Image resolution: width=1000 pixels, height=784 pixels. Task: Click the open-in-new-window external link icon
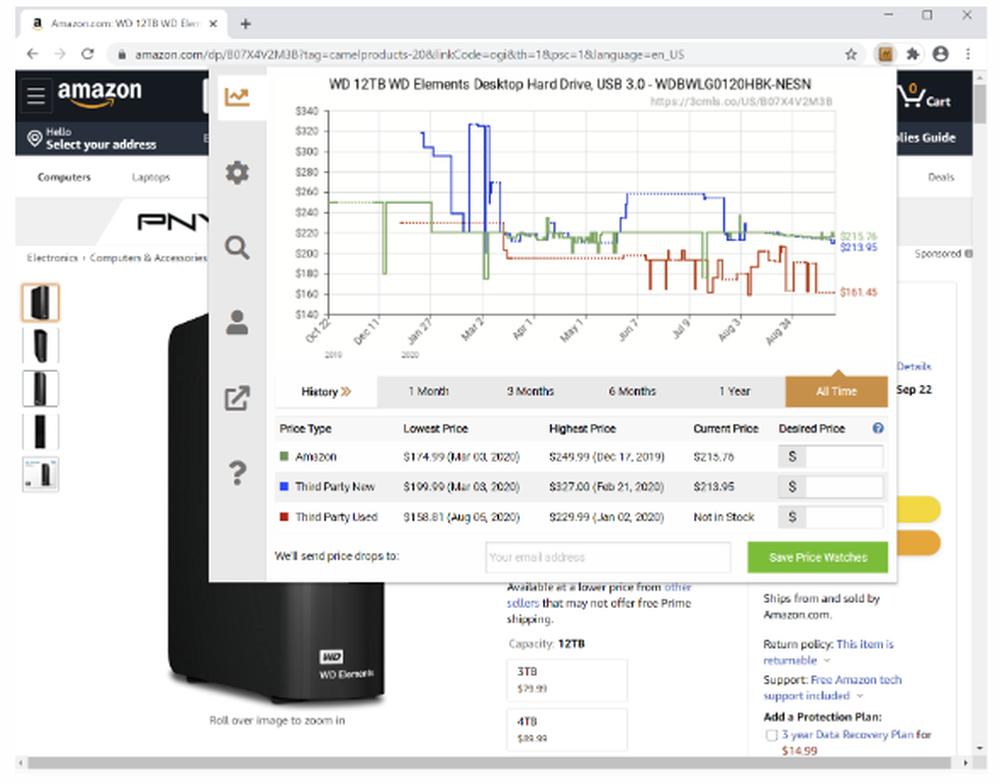(x=237, y=398)
